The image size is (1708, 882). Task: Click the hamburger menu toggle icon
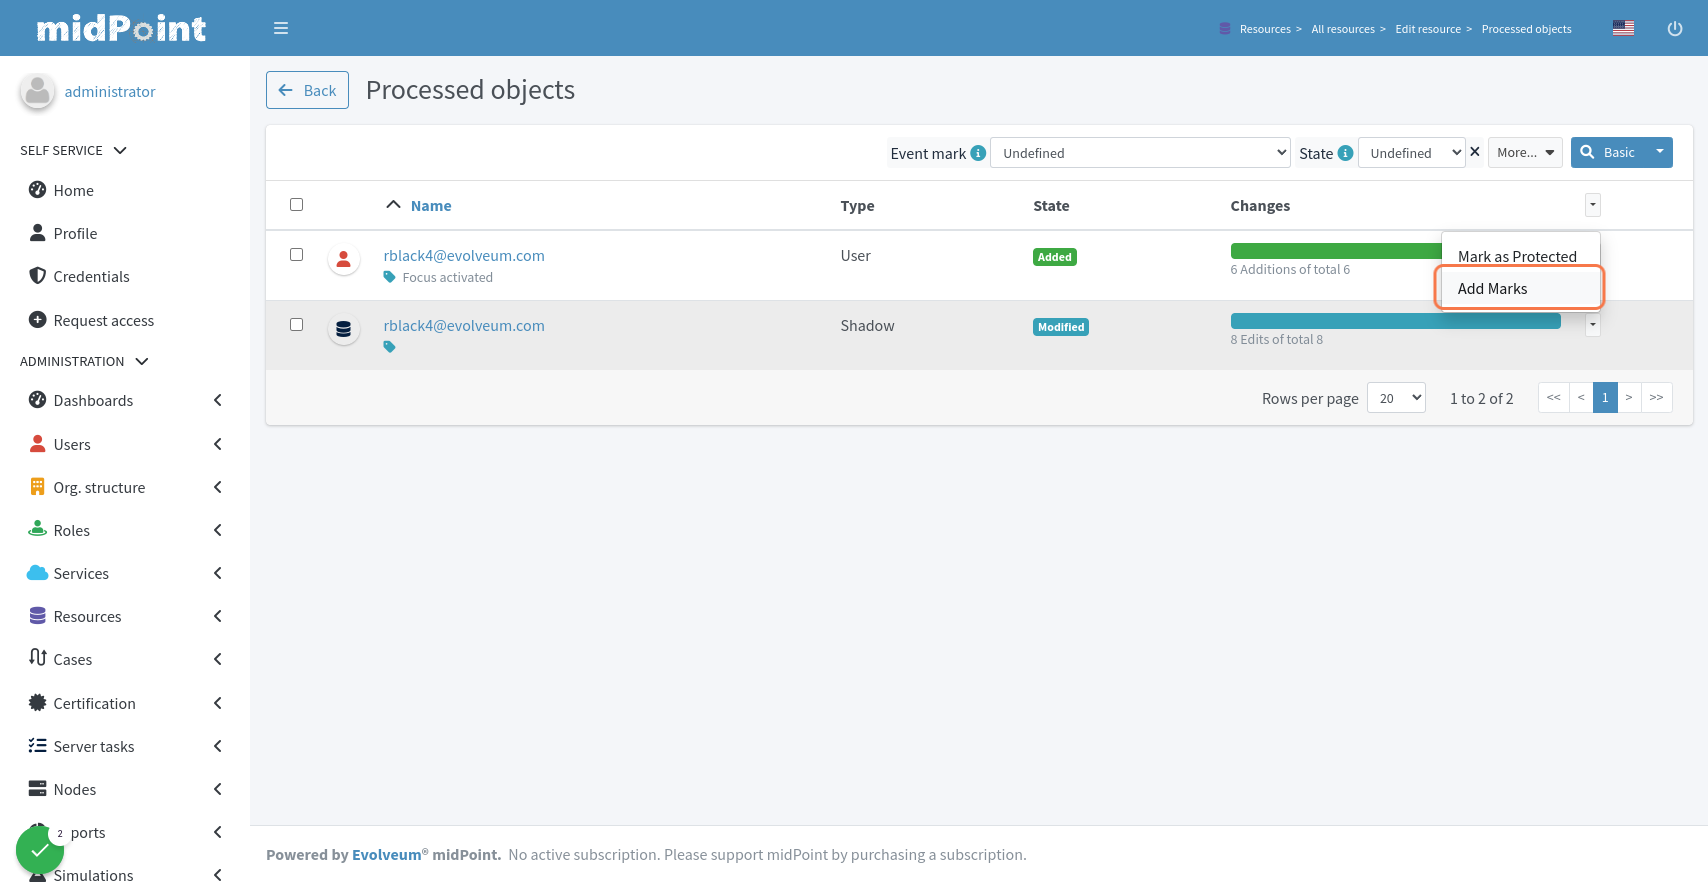[281, 28]
